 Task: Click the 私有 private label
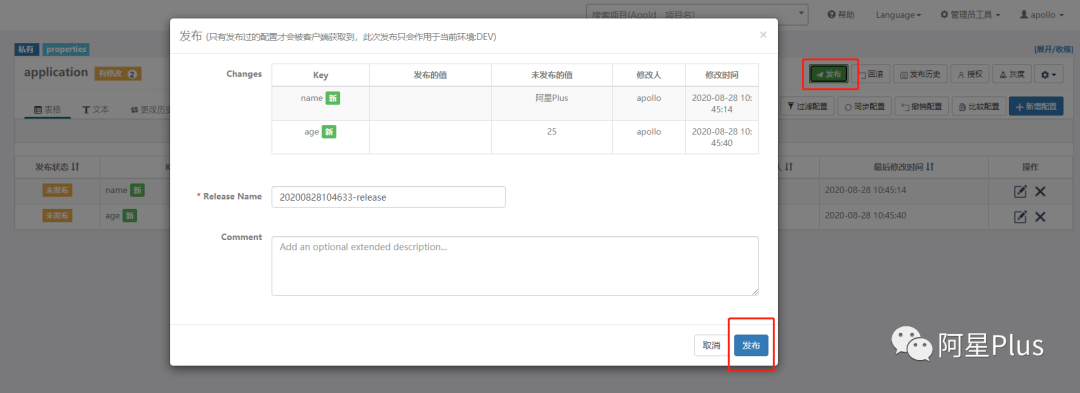click(x=27, y=50)
